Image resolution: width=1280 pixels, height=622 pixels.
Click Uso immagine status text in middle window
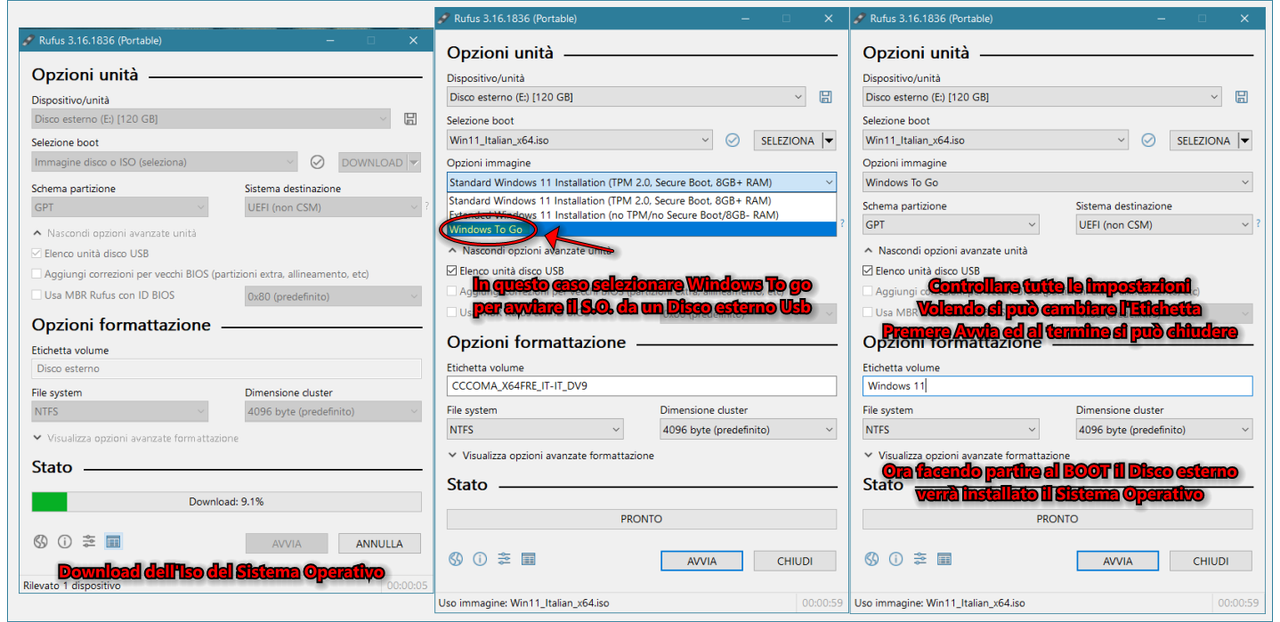click(x=524, y=603)
